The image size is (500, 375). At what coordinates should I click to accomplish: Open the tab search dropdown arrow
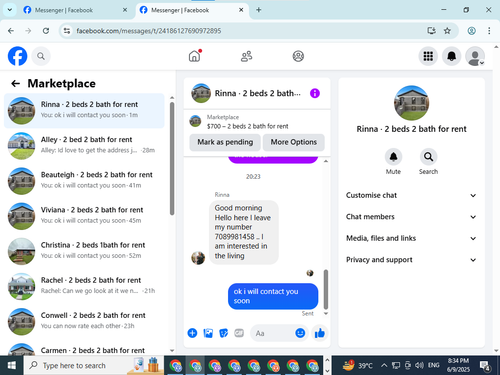pos(10,10)
